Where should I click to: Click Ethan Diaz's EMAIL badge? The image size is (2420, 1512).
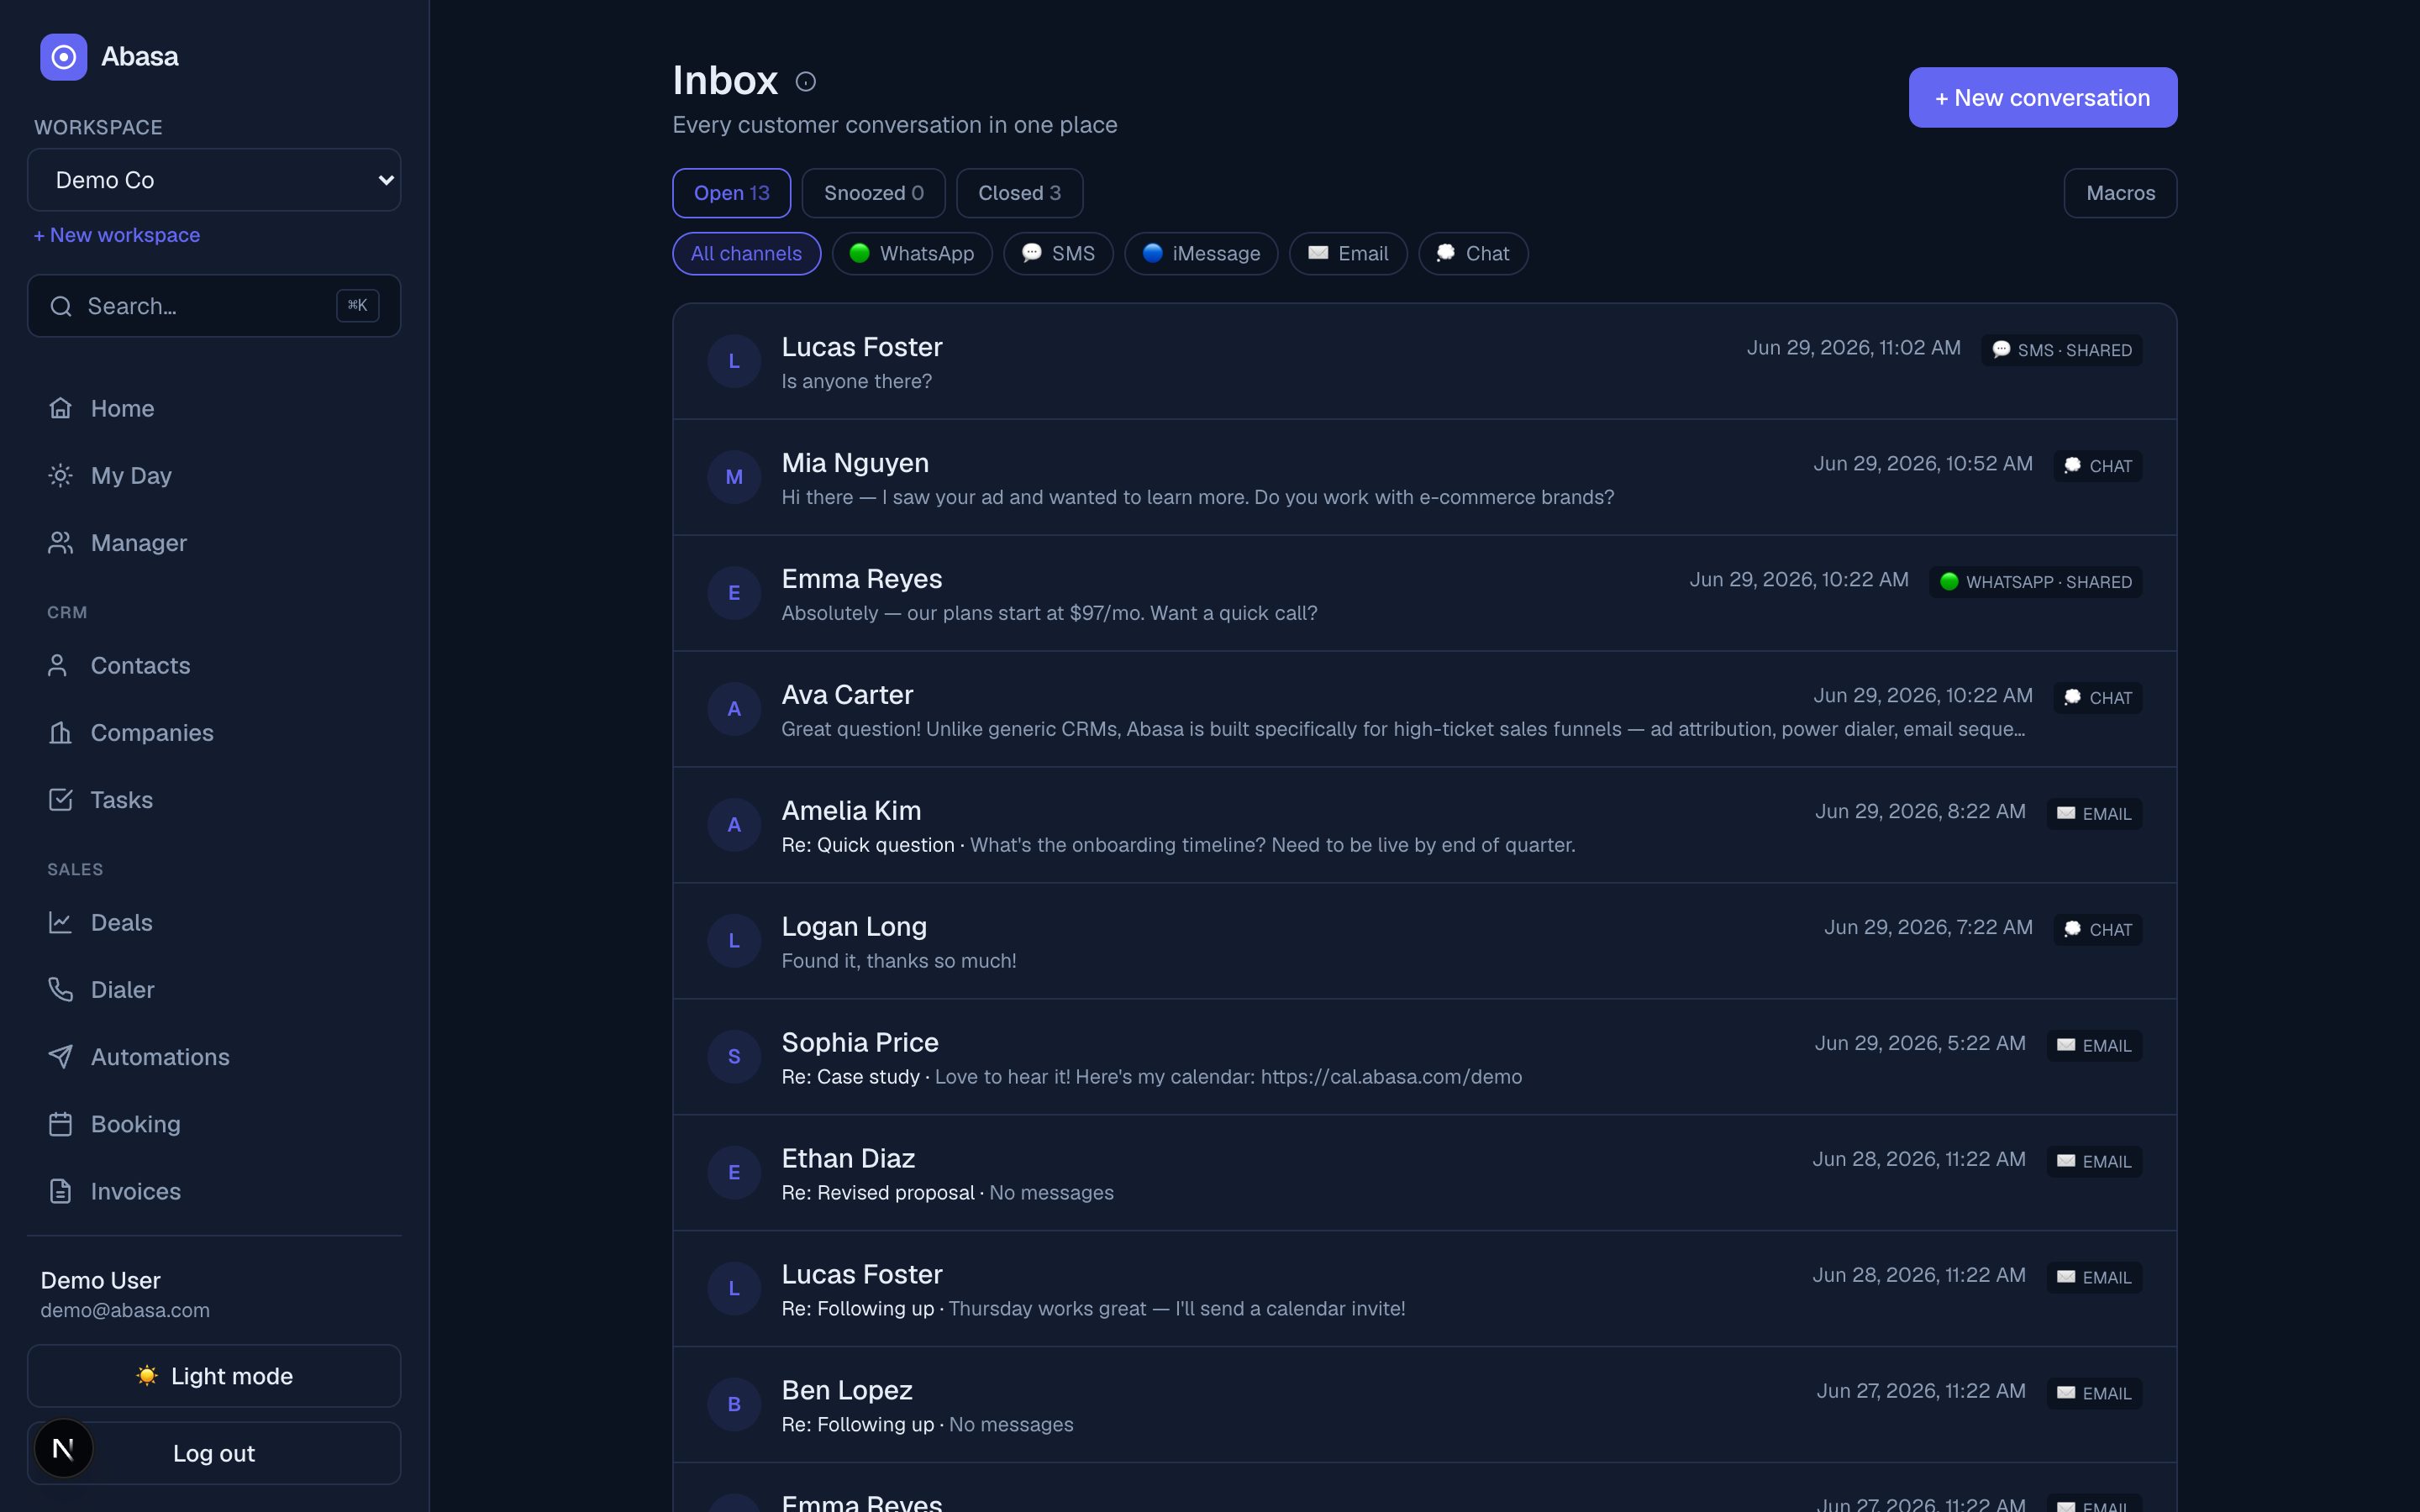coord(2094,1162)
